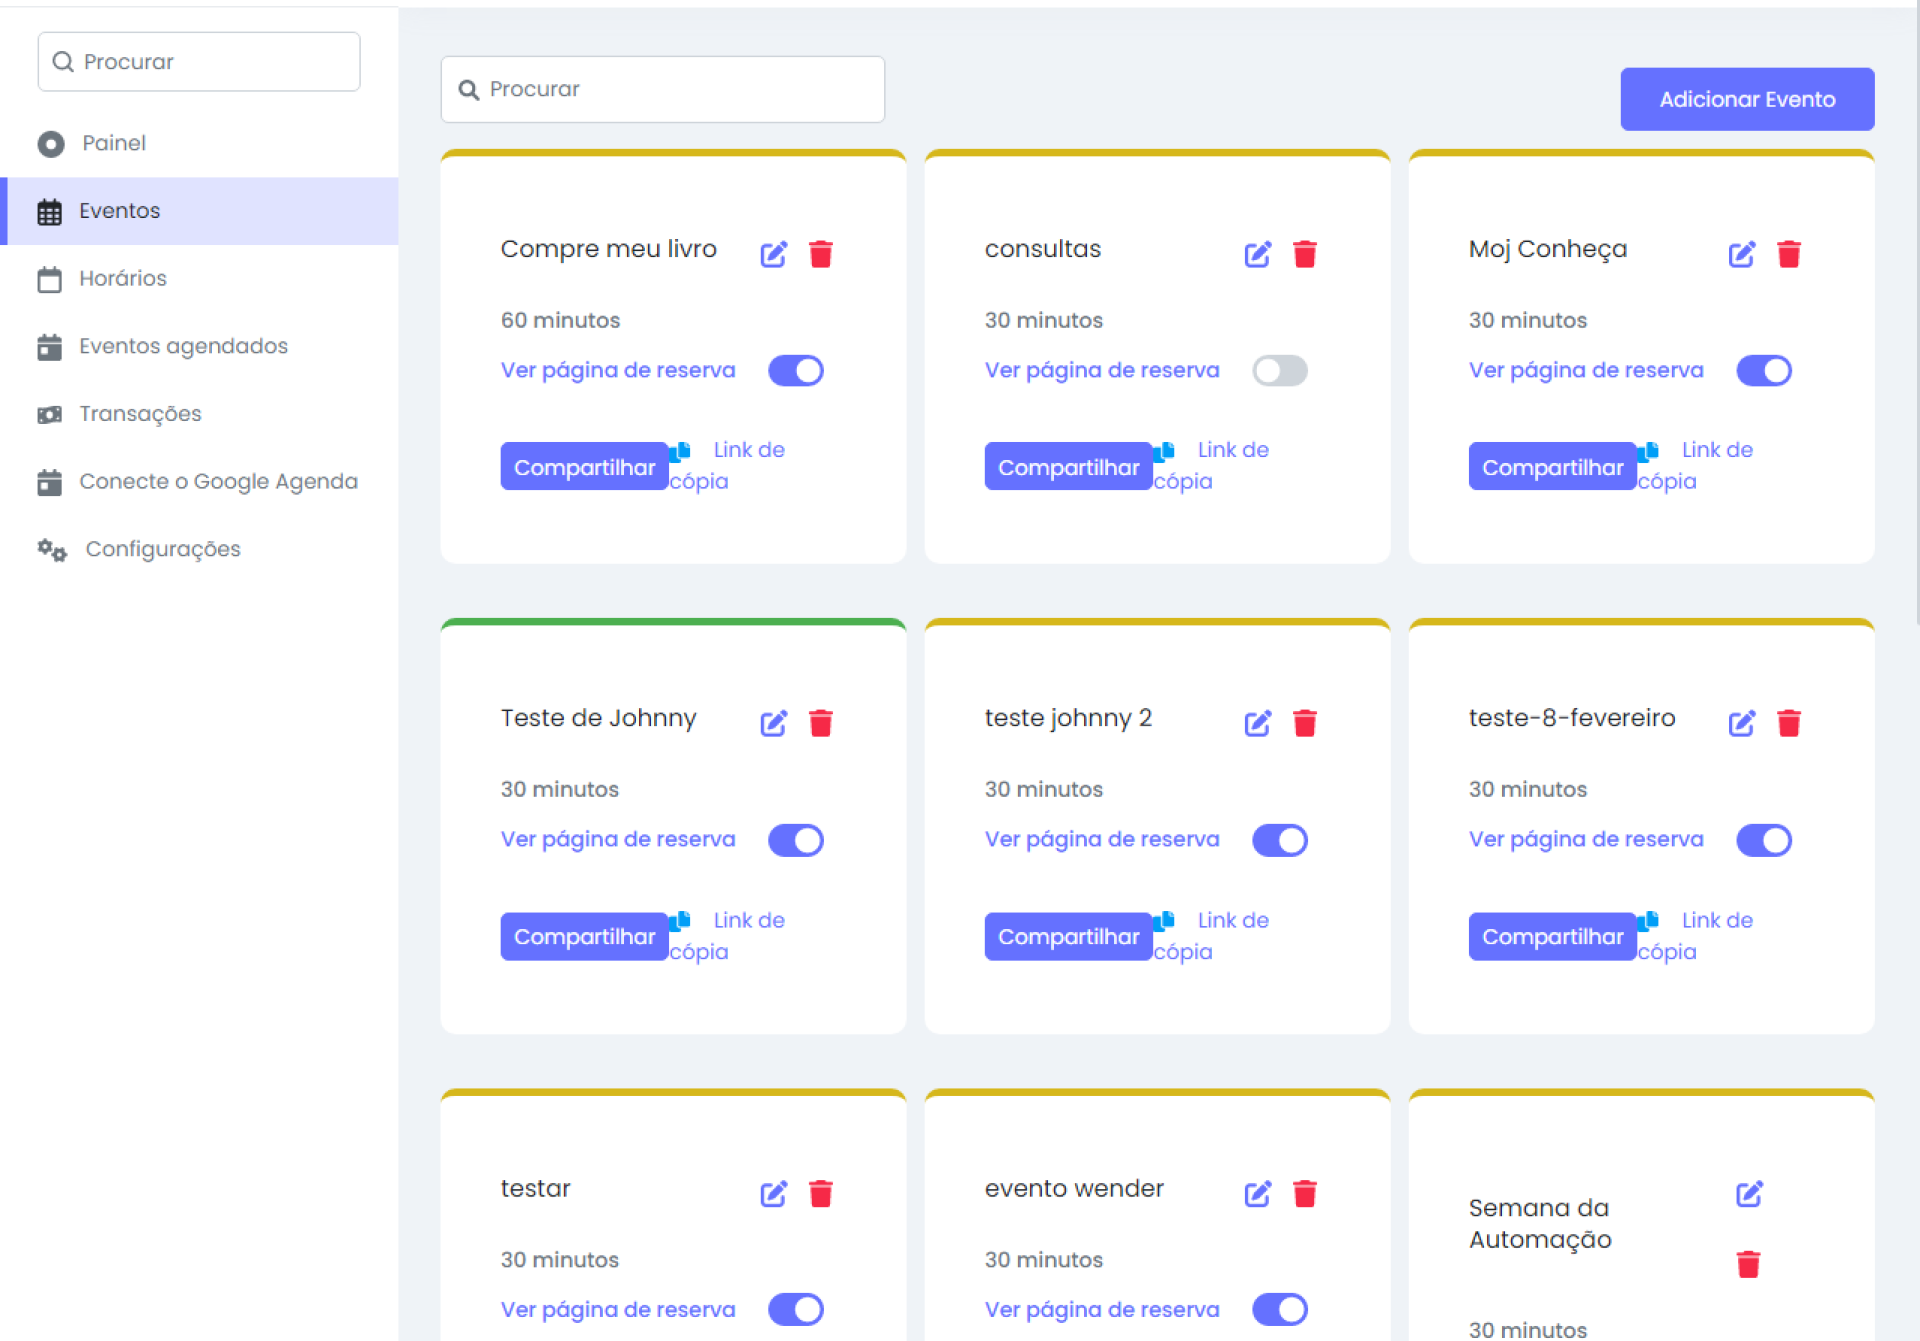Click edit icon for Moj Conheça
The width and height of the screenshot is (1920, 1341).
pyautogui.click(x=1741, y=254)
